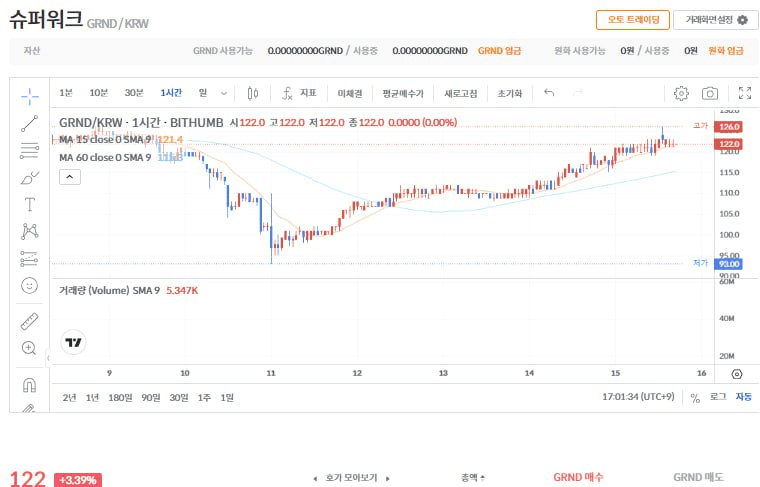
Task: Select the 1시간 interval
Action: point(171,93)
